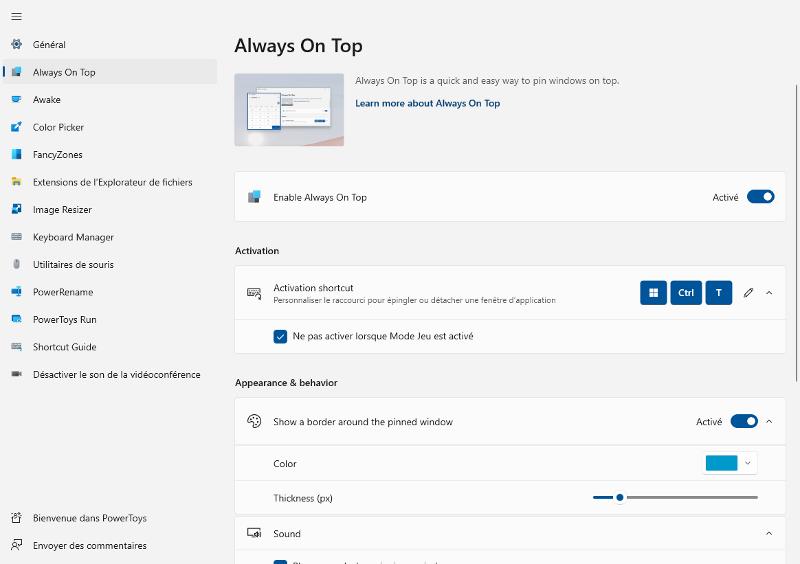The image size is (800, 564).
Task: Uncheck Ne pas activer lorsque Mode Jeu
Action: click(x=280, y=336)
